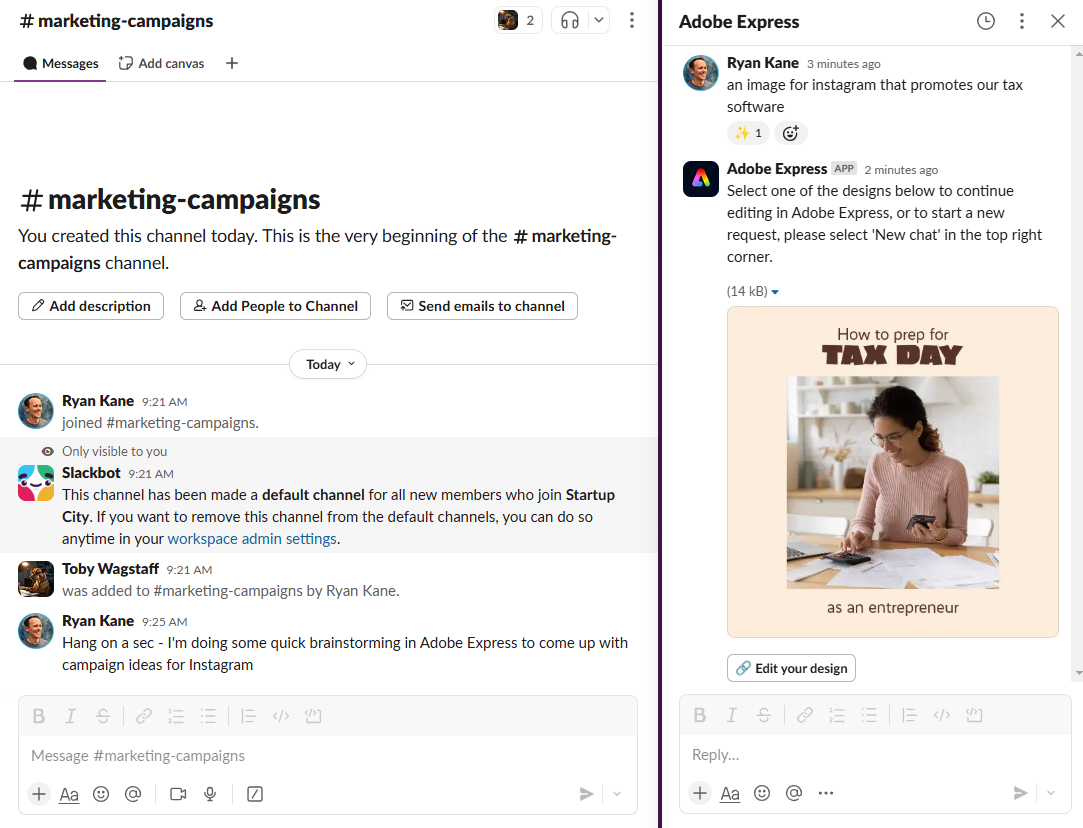View channel members count 2
1083x828 pixels.
518,21
